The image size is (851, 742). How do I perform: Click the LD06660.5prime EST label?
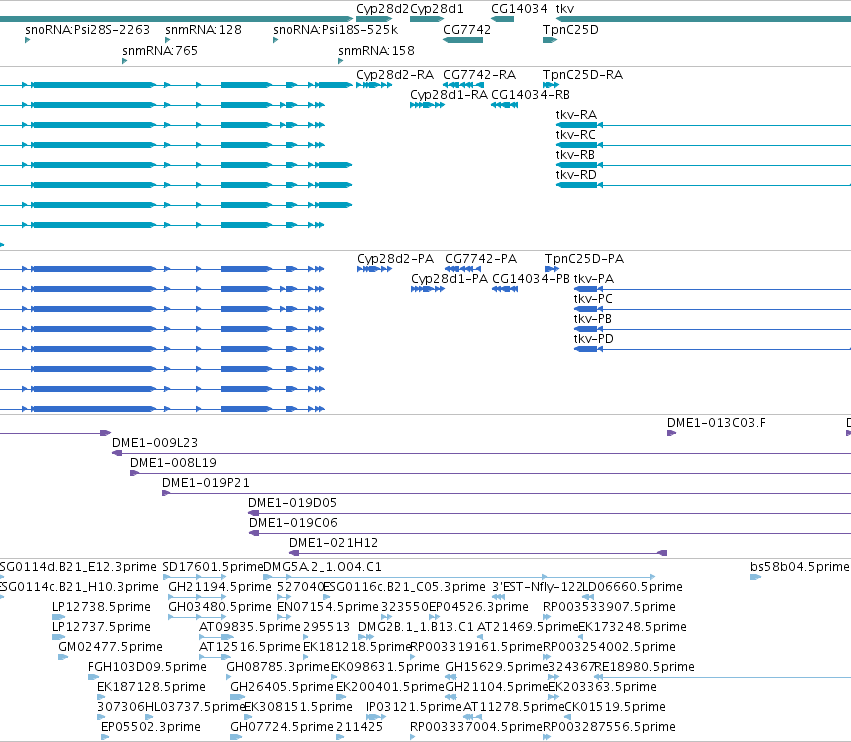pos(632,587)
